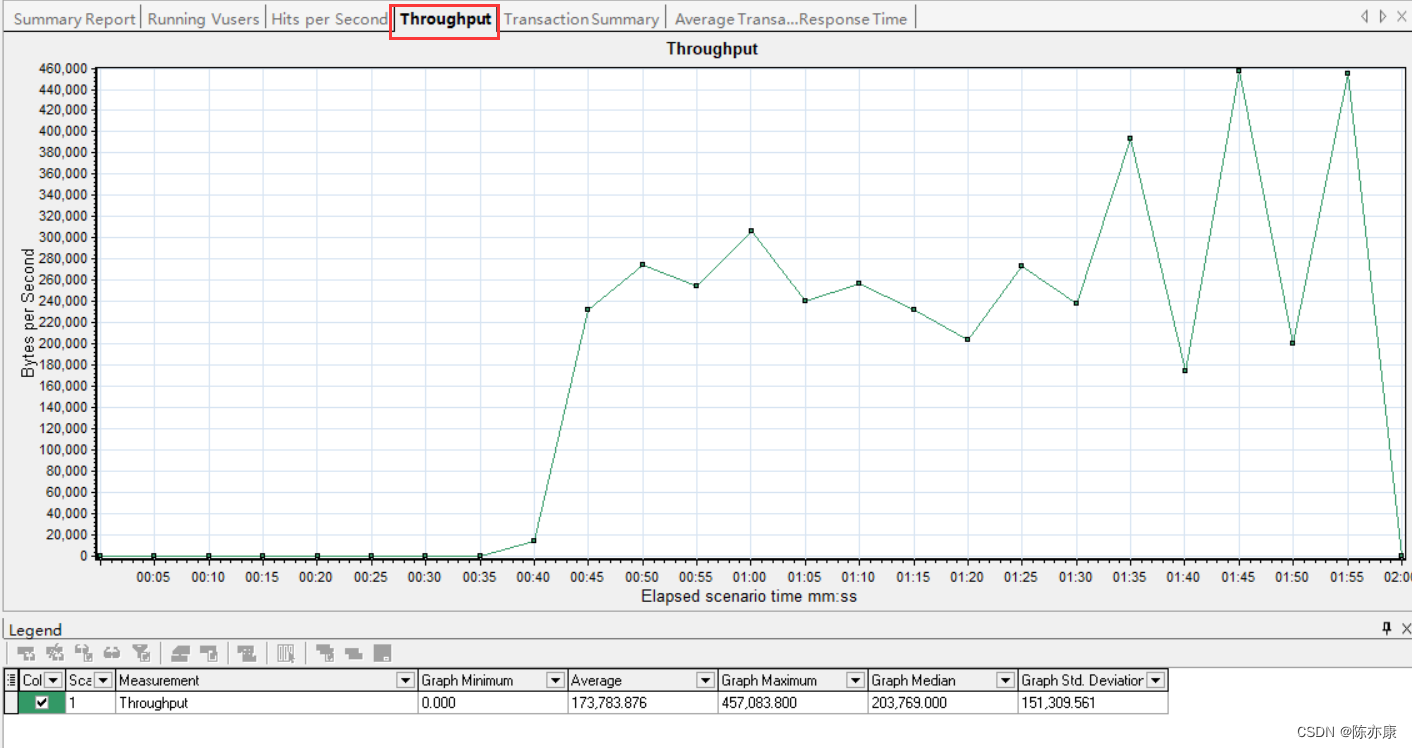Screen dimensions: 1412x748
Task: Click the Bytes per Second axis label
Action: [x=28, y=313]
